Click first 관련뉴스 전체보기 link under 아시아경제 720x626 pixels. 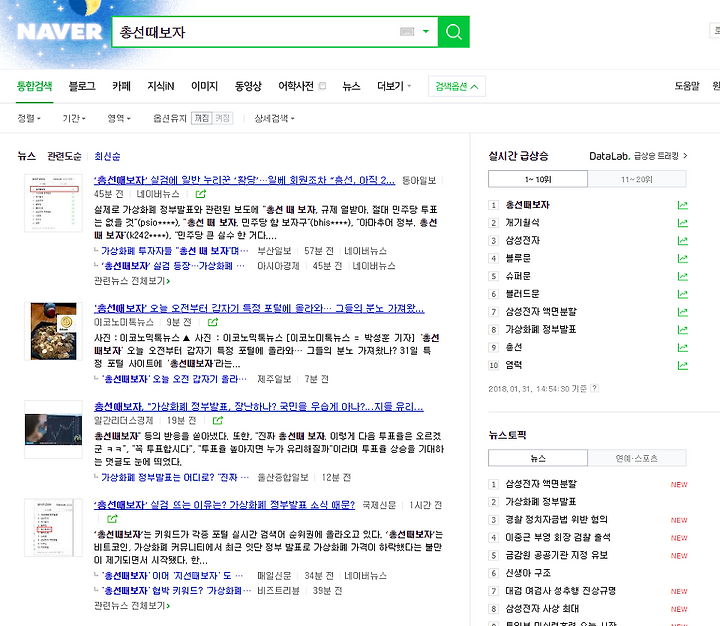[132, 281]
